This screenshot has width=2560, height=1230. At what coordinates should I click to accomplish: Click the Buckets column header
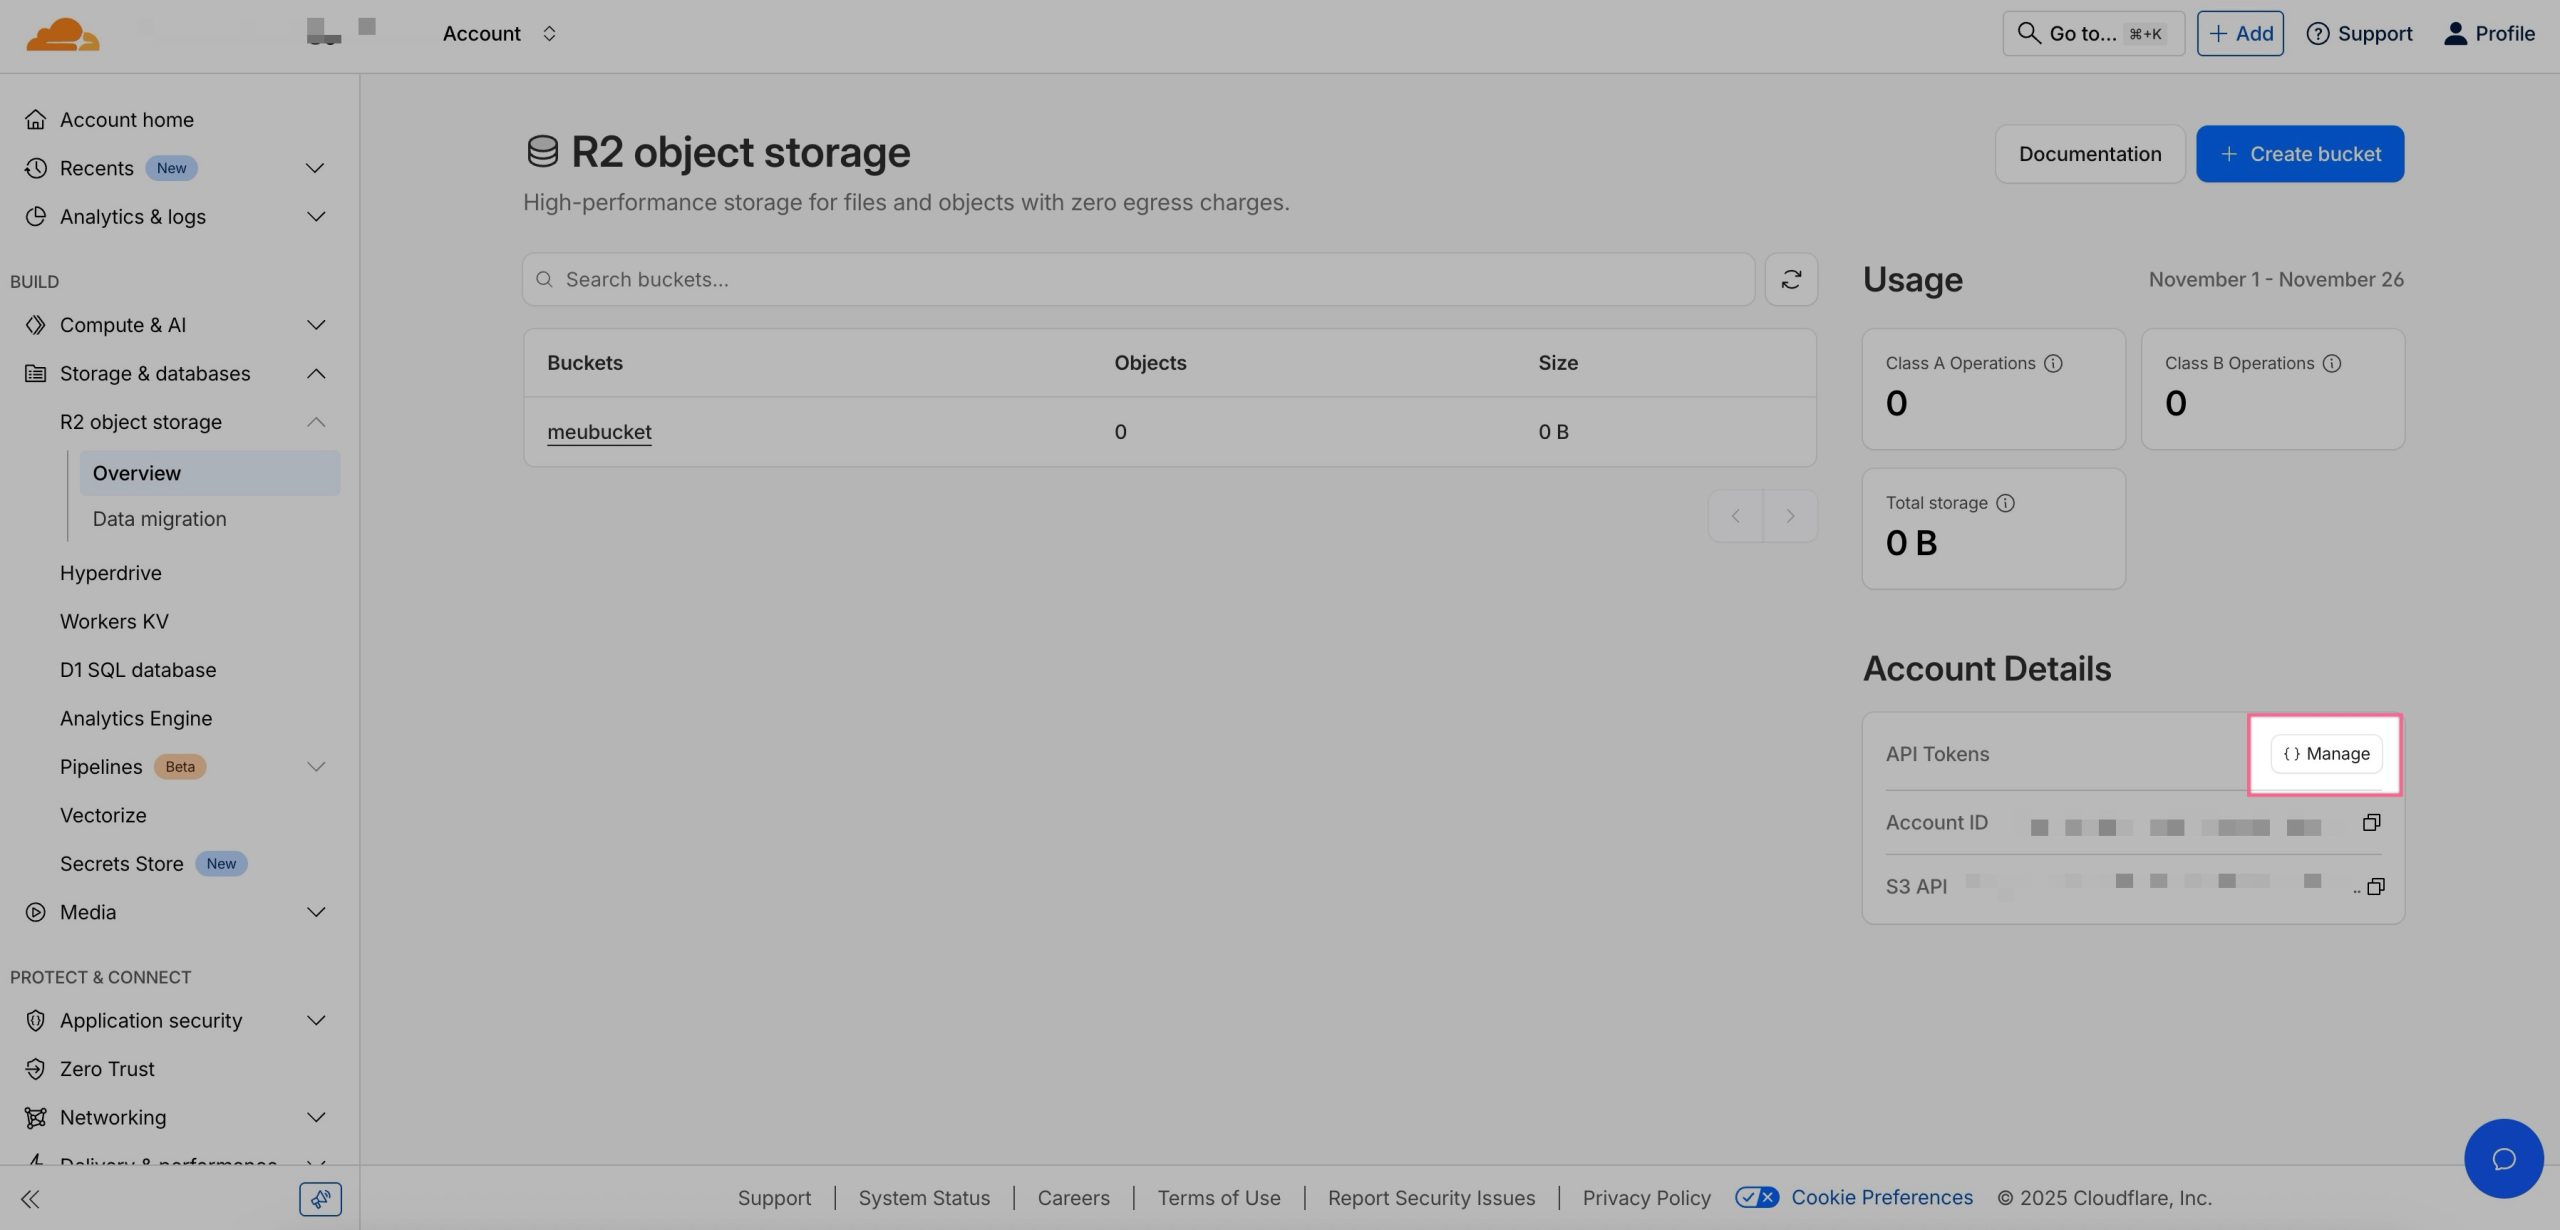click(x=585, y=363)
